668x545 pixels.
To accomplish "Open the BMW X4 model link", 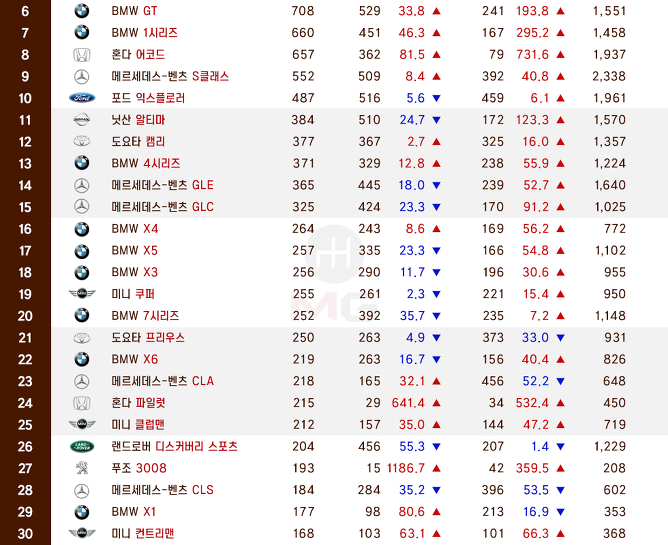I will (135, 229).
